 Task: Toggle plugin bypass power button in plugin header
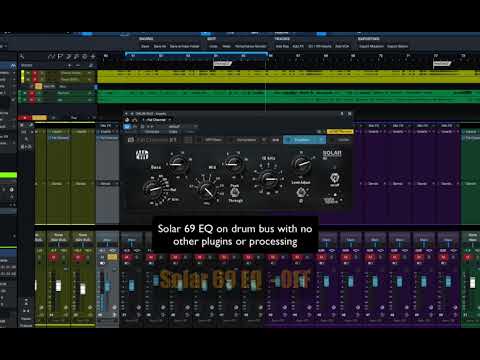[x=127, y=126]
